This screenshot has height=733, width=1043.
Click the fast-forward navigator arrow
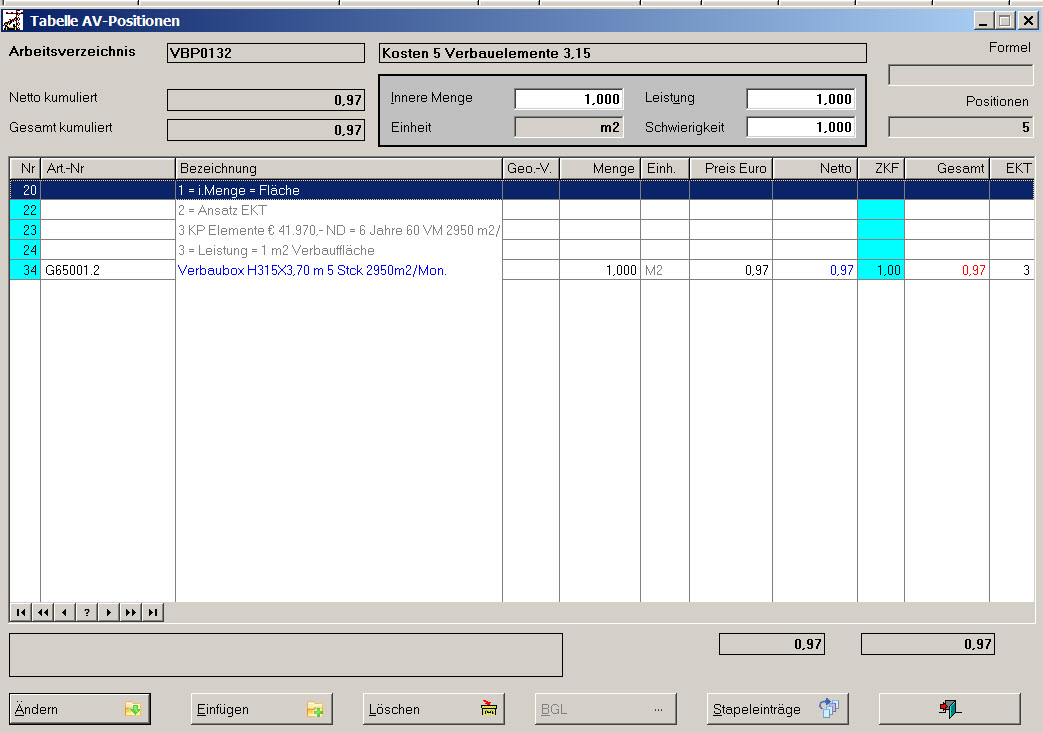tap(131, 612)
